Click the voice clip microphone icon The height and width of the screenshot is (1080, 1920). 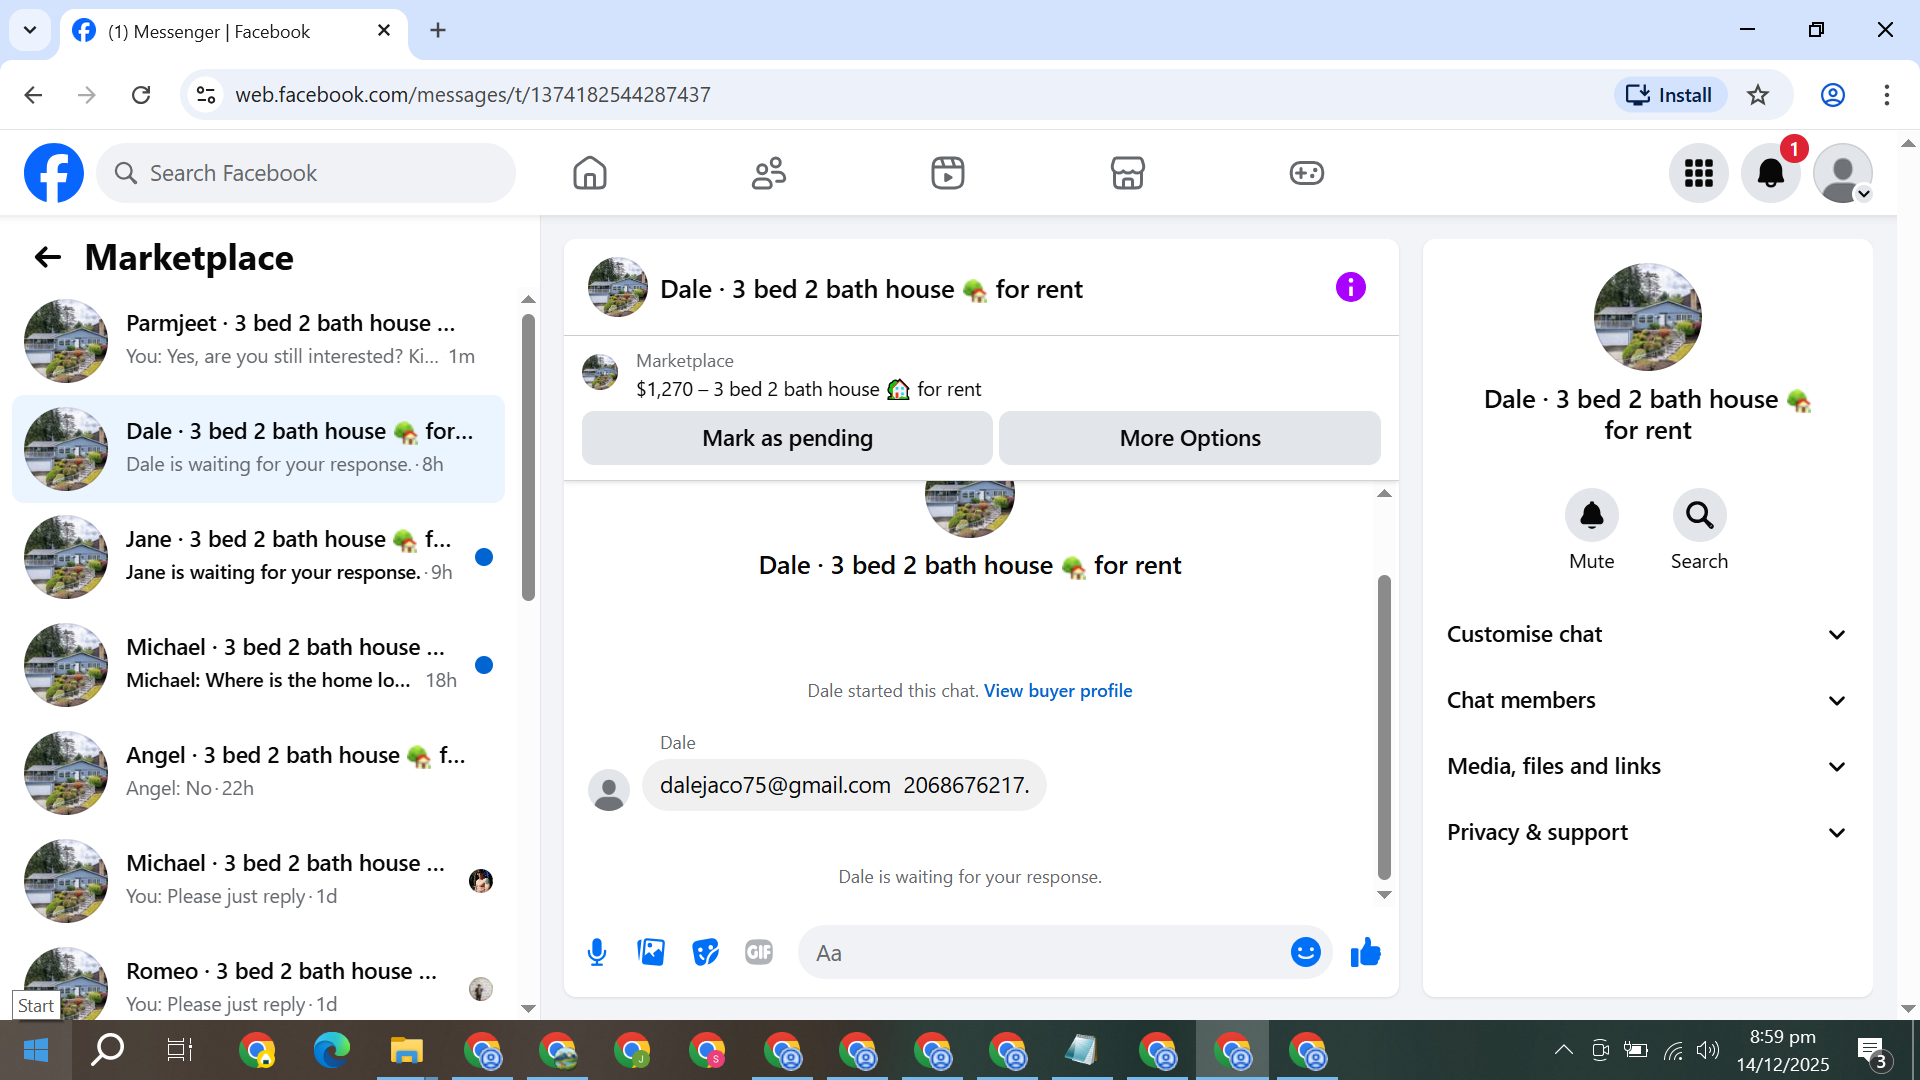(597, 952)
